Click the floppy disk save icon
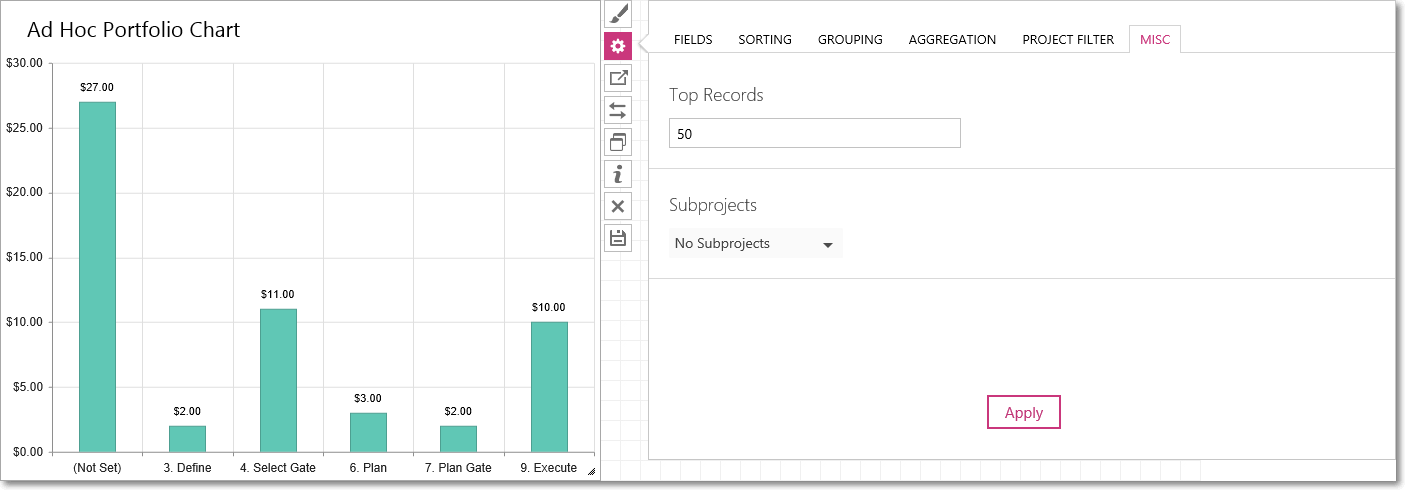This screenshot has height=490, width=1405. point(618,238)
